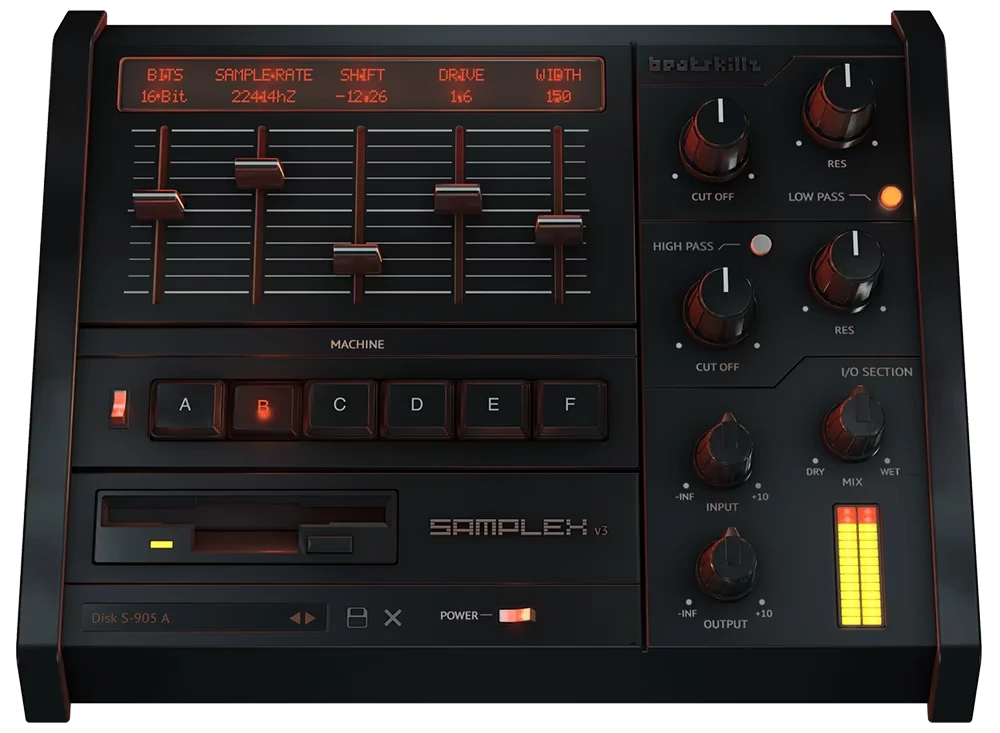Toggle the LOW PASS filter light button
1000x733 pixels.
890,197
